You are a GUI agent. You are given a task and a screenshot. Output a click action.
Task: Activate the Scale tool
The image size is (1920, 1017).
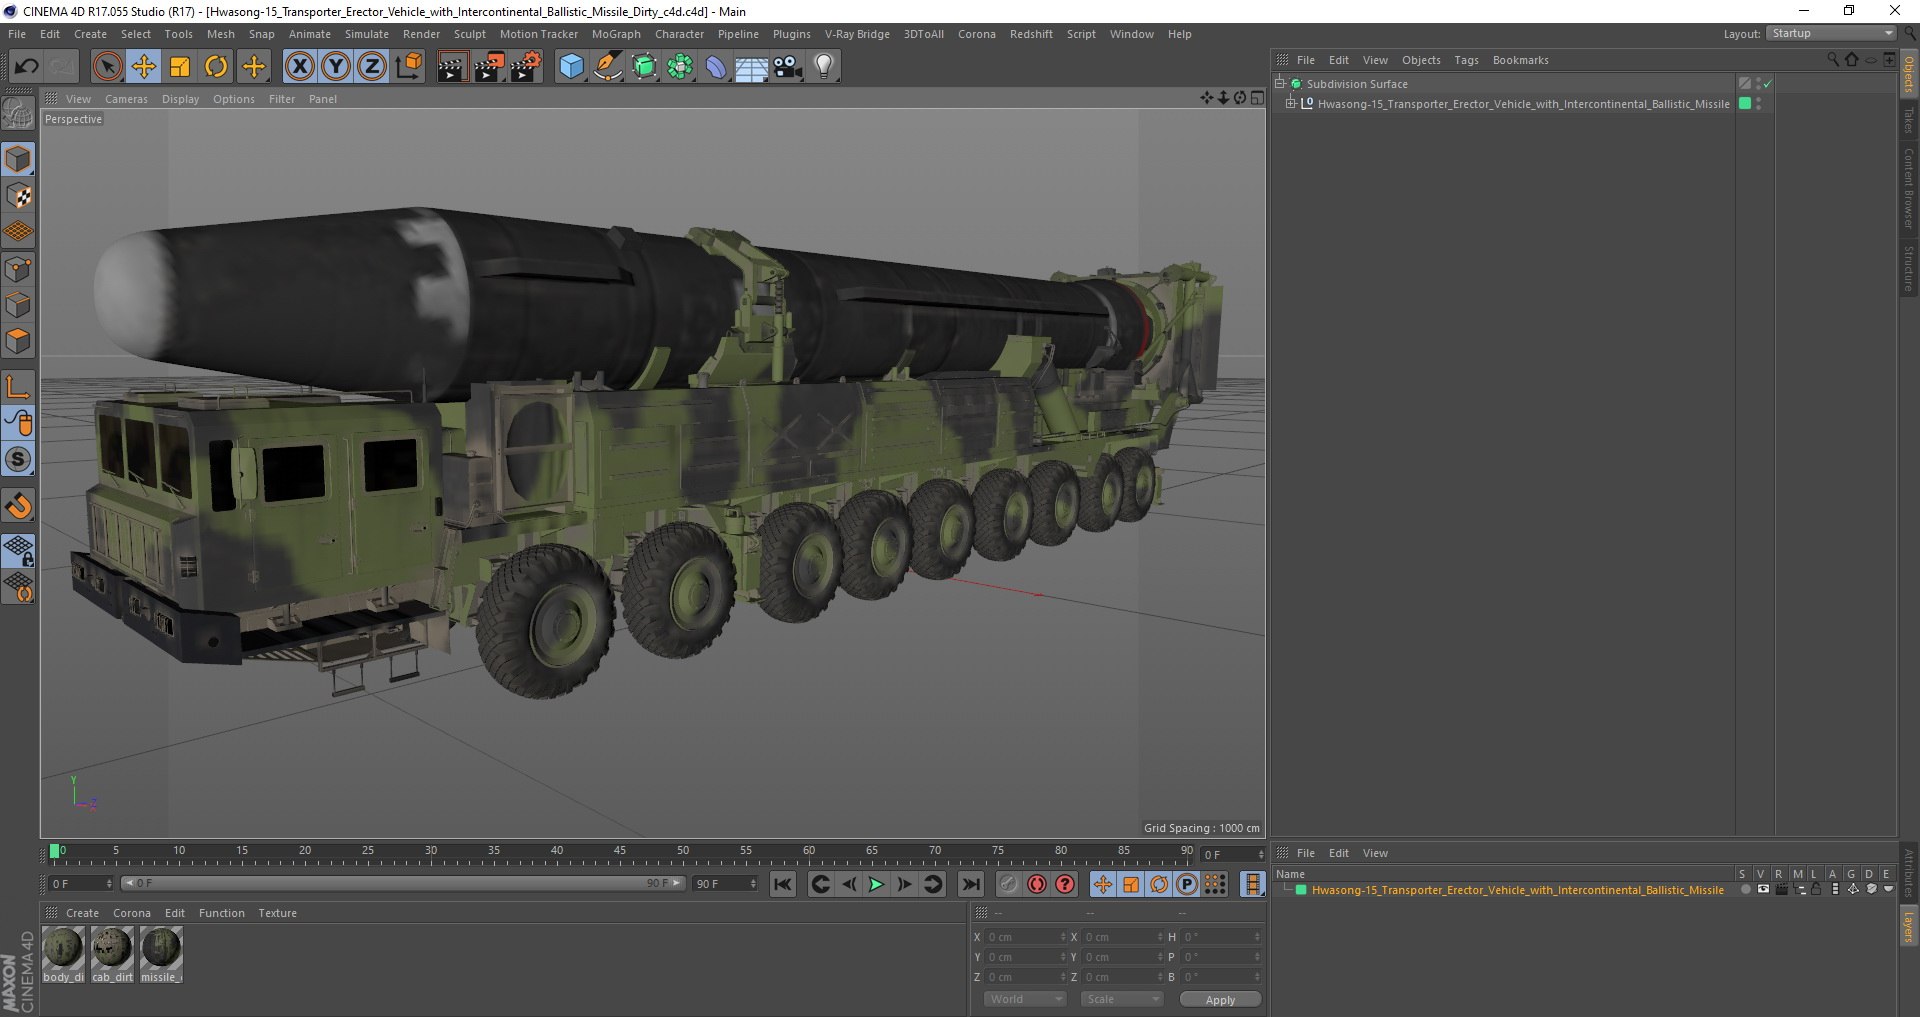point(180,67)
